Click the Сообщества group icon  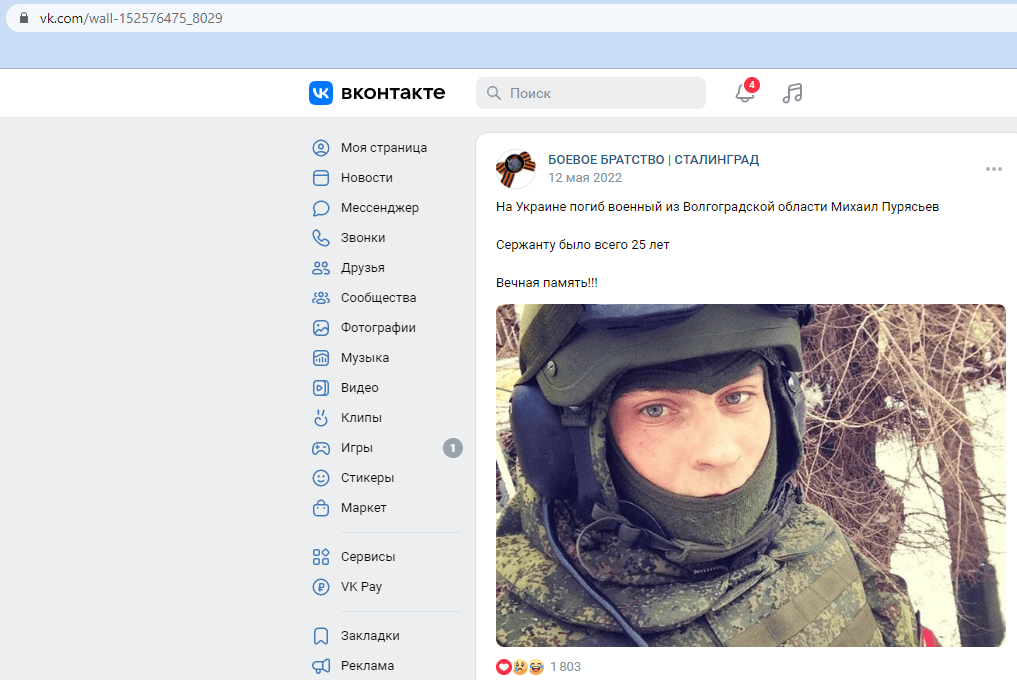click(321, 298)
